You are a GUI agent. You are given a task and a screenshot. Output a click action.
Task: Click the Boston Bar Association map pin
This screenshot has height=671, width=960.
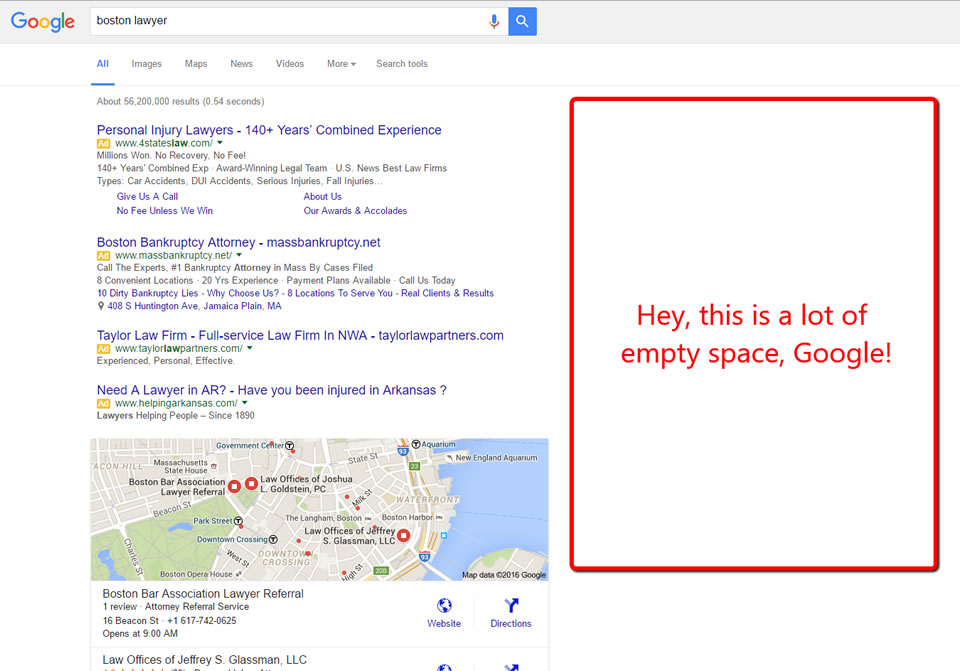point(234,487)
